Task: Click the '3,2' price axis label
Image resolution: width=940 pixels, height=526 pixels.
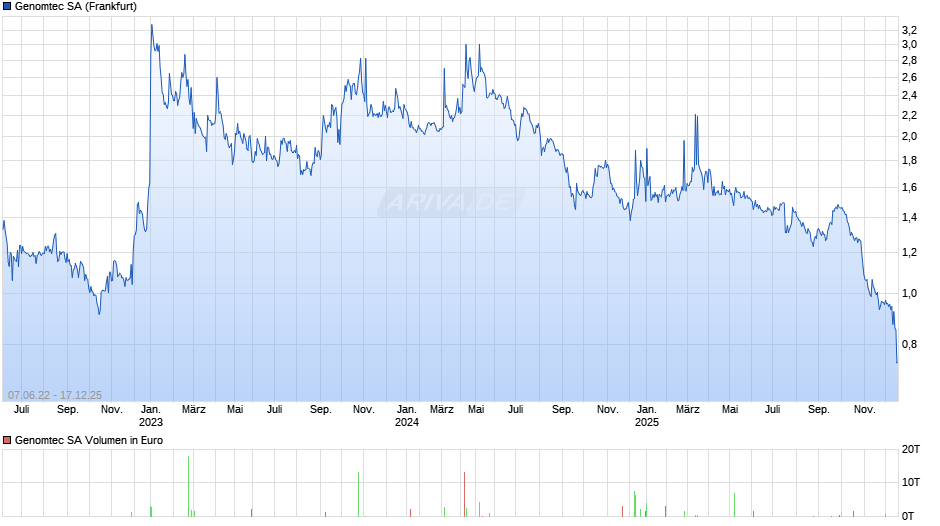Action: click(x=909, y=31)
